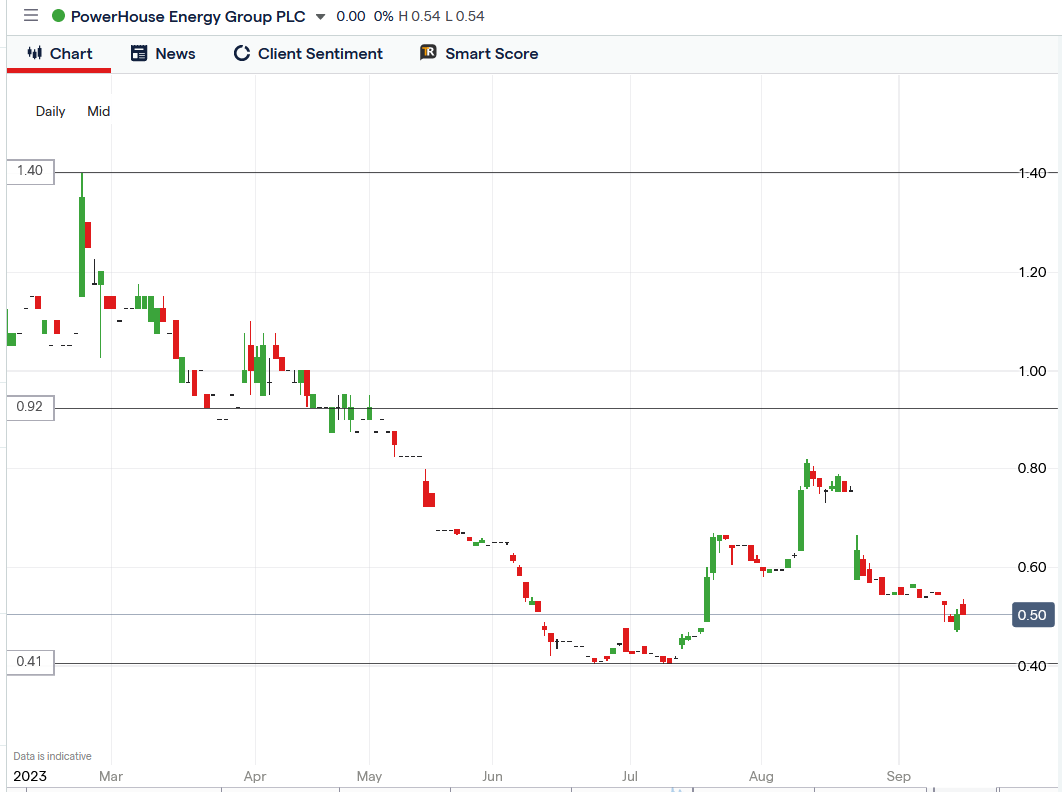Image resolution: width=1062 pixels, height=792 pixels.
Task: Click the News newspaper icon
Action: click(x=139, y=53)
